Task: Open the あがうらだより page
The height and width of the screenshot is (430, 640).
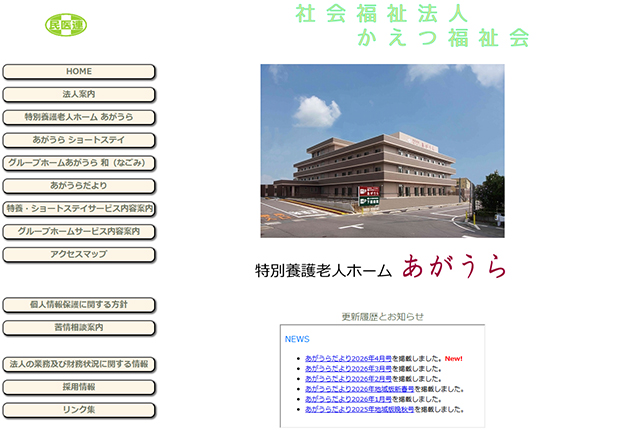Action: [x=79, y=186]
